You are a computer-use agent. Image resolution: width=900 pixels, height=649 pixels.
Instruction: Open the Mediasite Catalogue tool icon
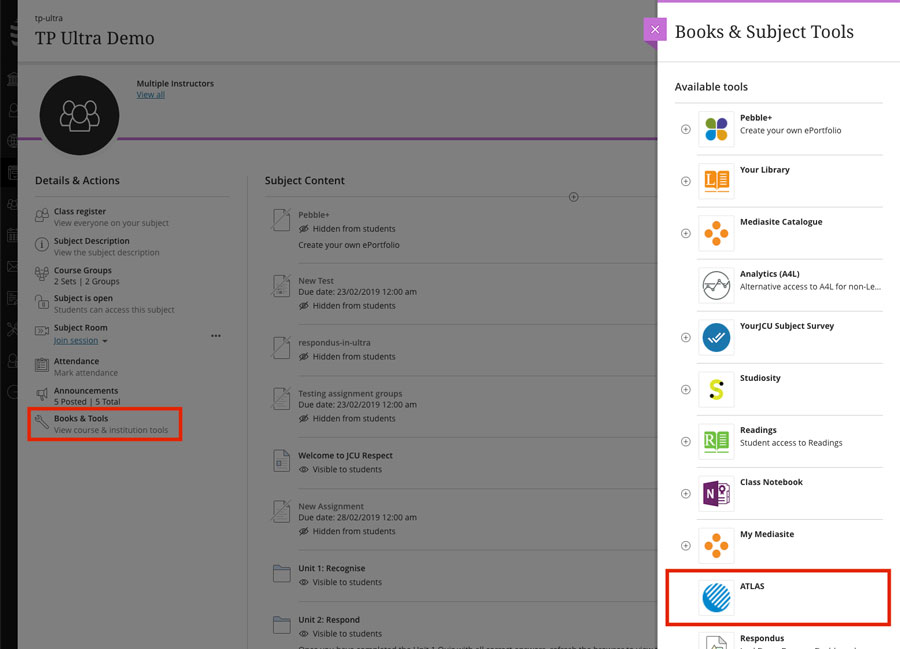click(x=716, y=234)
